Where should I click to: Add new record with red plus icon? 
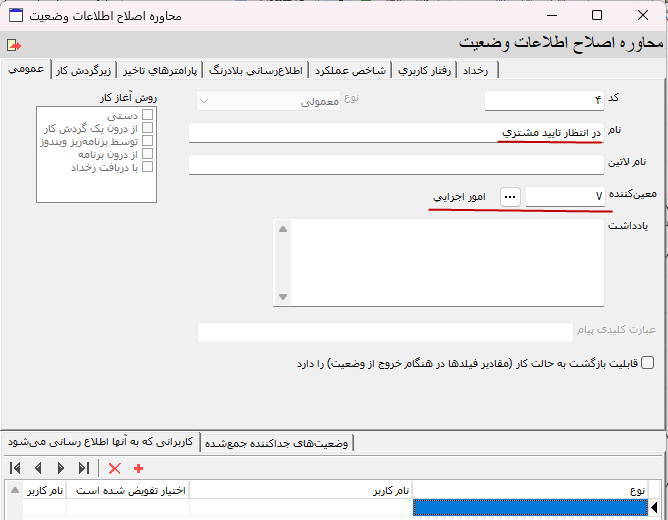138,468
